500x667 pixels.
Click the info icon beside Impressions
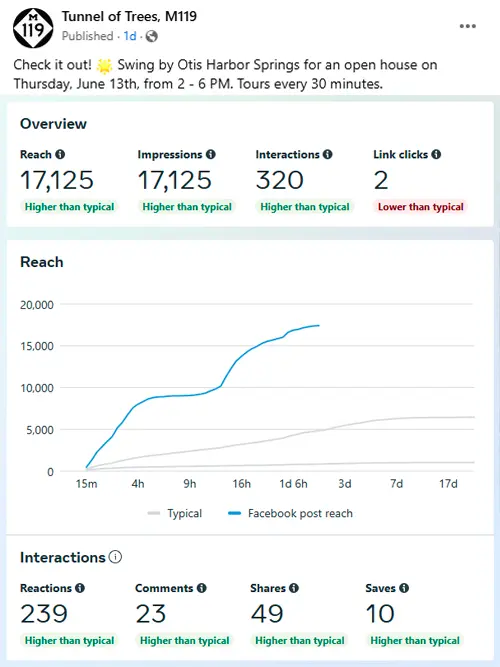tap(211, 154)
